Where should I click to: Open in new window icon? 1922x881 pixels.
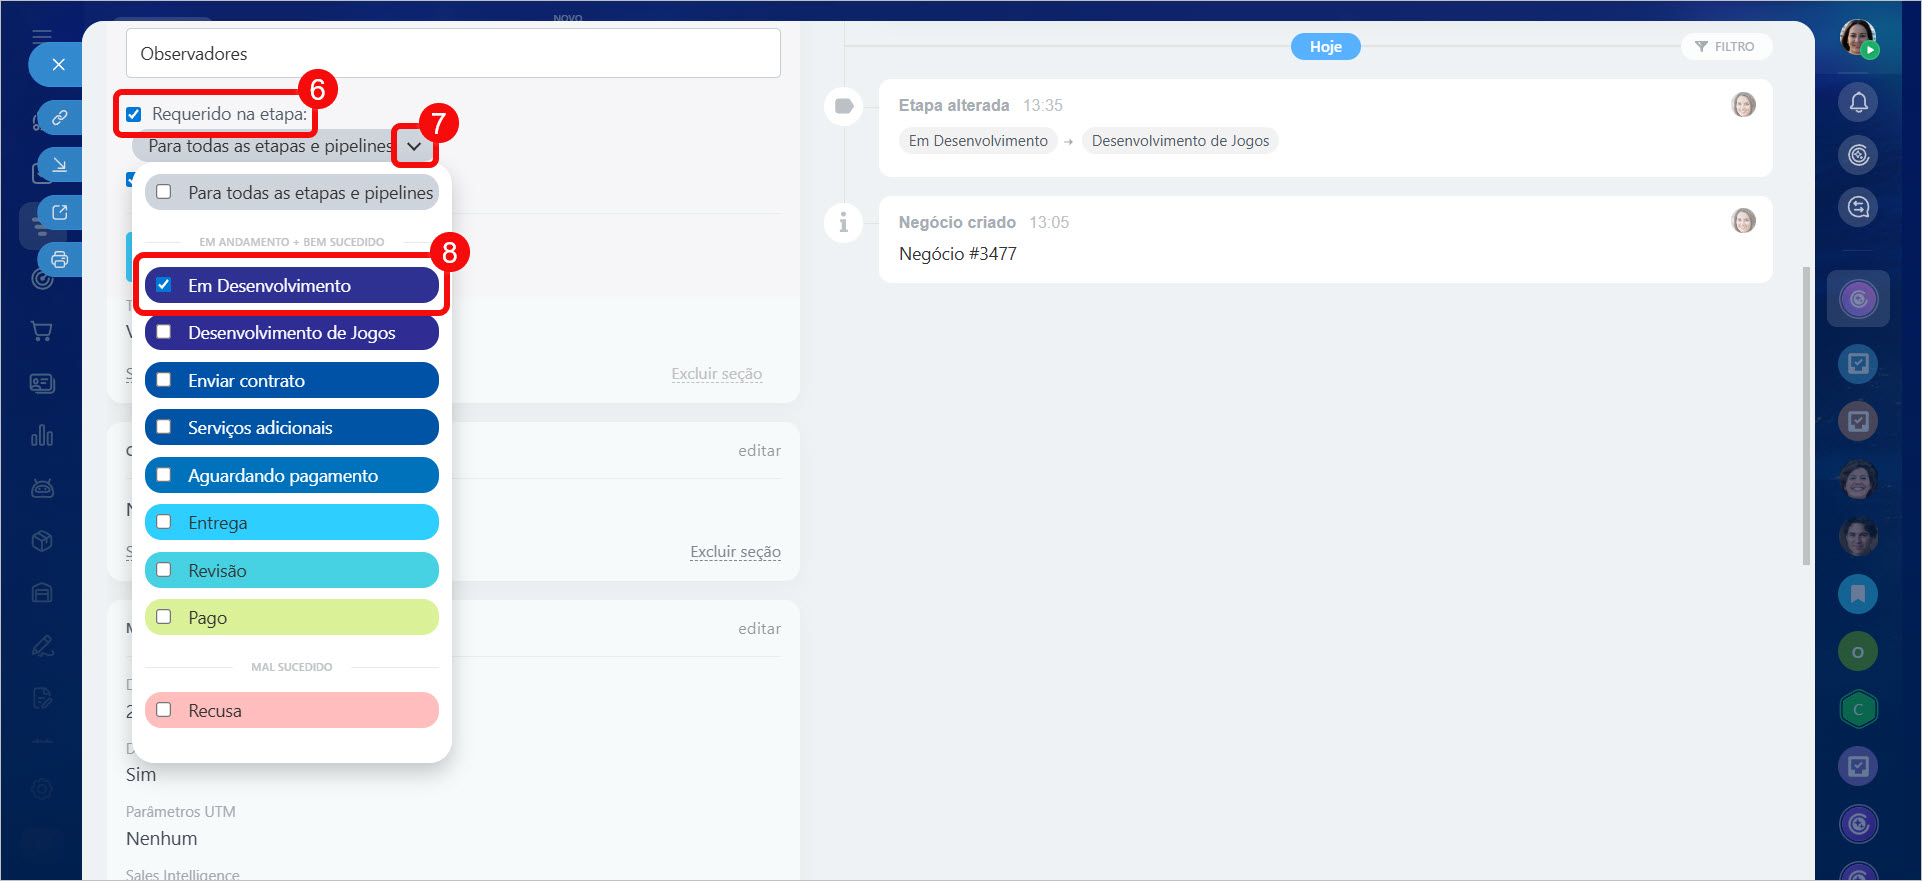pos(59,212)
